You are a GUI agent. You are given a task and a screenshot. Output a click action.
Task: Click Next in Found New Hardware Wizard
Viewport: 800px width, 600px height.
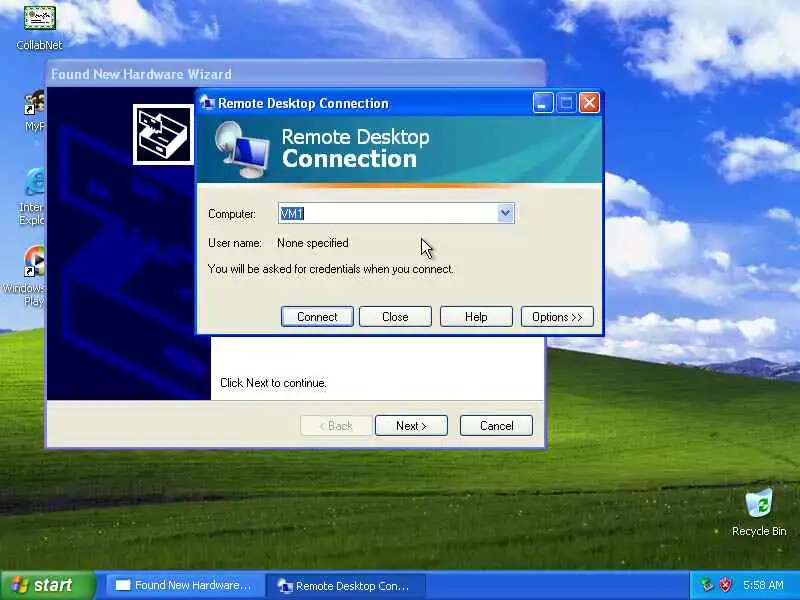411,426
